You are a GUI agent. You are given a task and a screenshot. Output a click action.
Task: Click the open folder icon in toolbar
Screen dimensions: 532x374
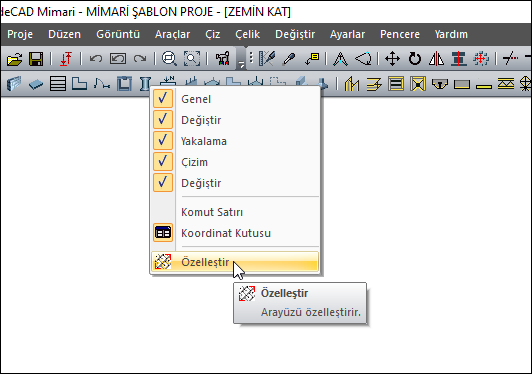14,59
